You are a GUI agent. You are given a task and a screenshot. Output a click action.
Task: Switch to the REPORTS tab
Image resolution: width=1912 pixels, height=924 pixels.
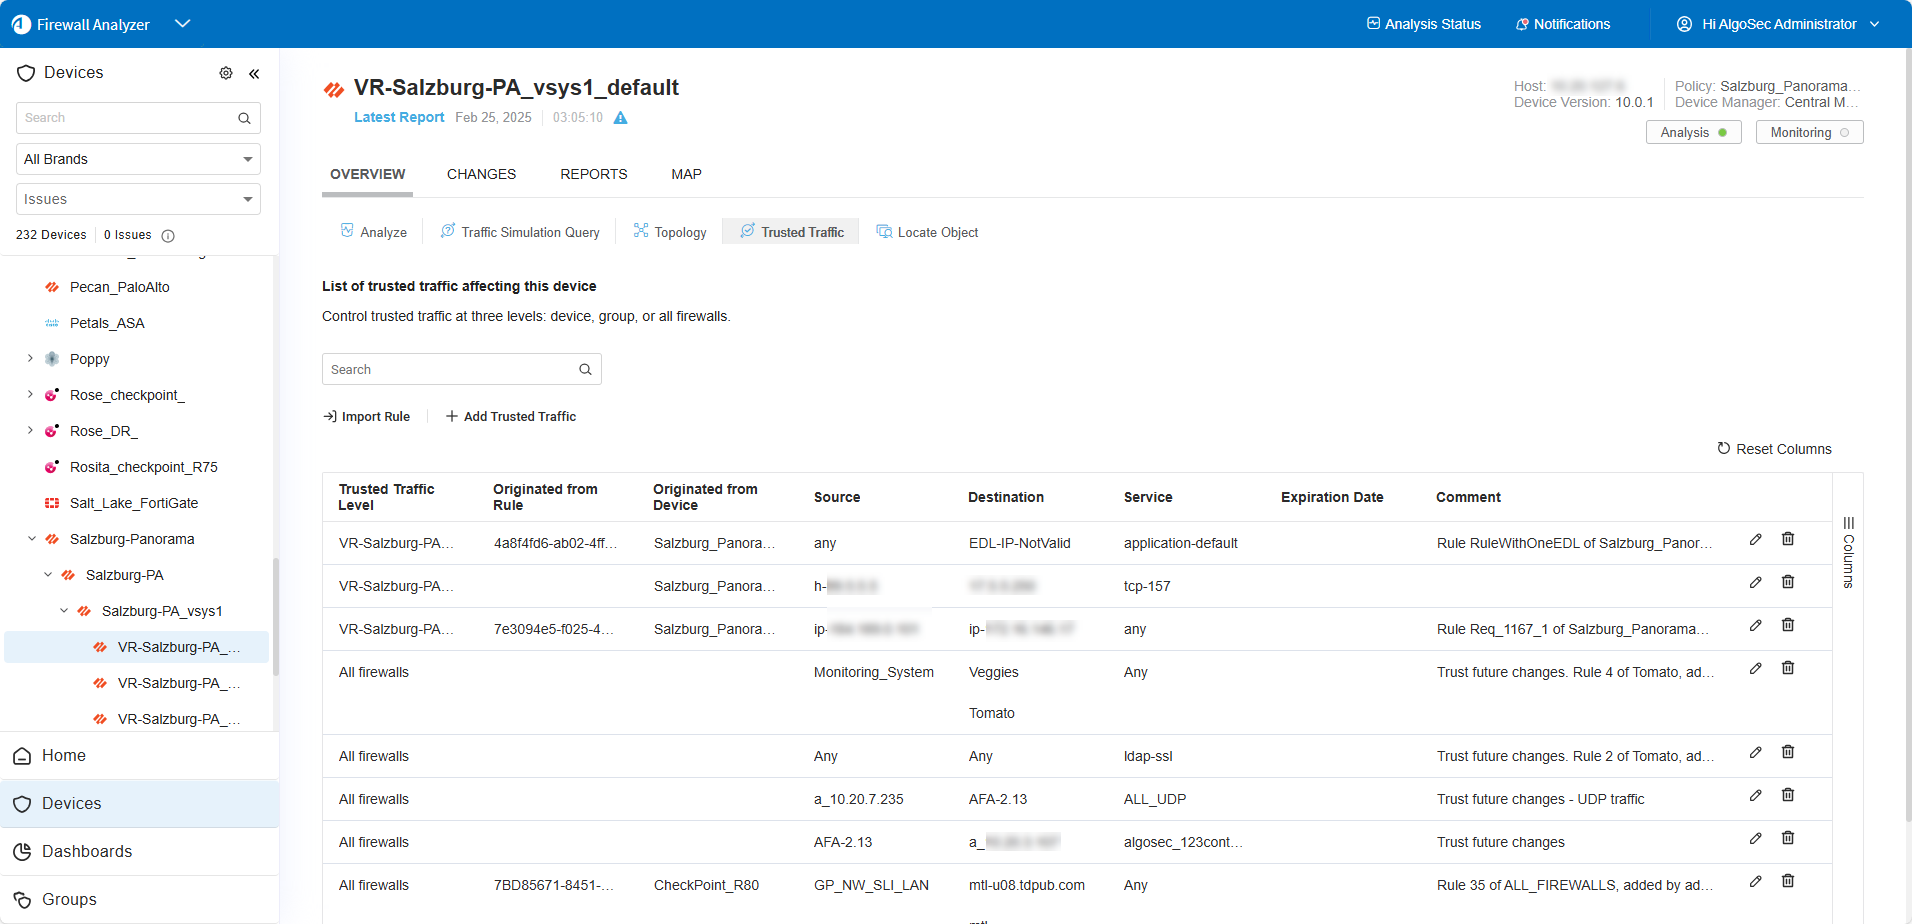tap(593, 174)
